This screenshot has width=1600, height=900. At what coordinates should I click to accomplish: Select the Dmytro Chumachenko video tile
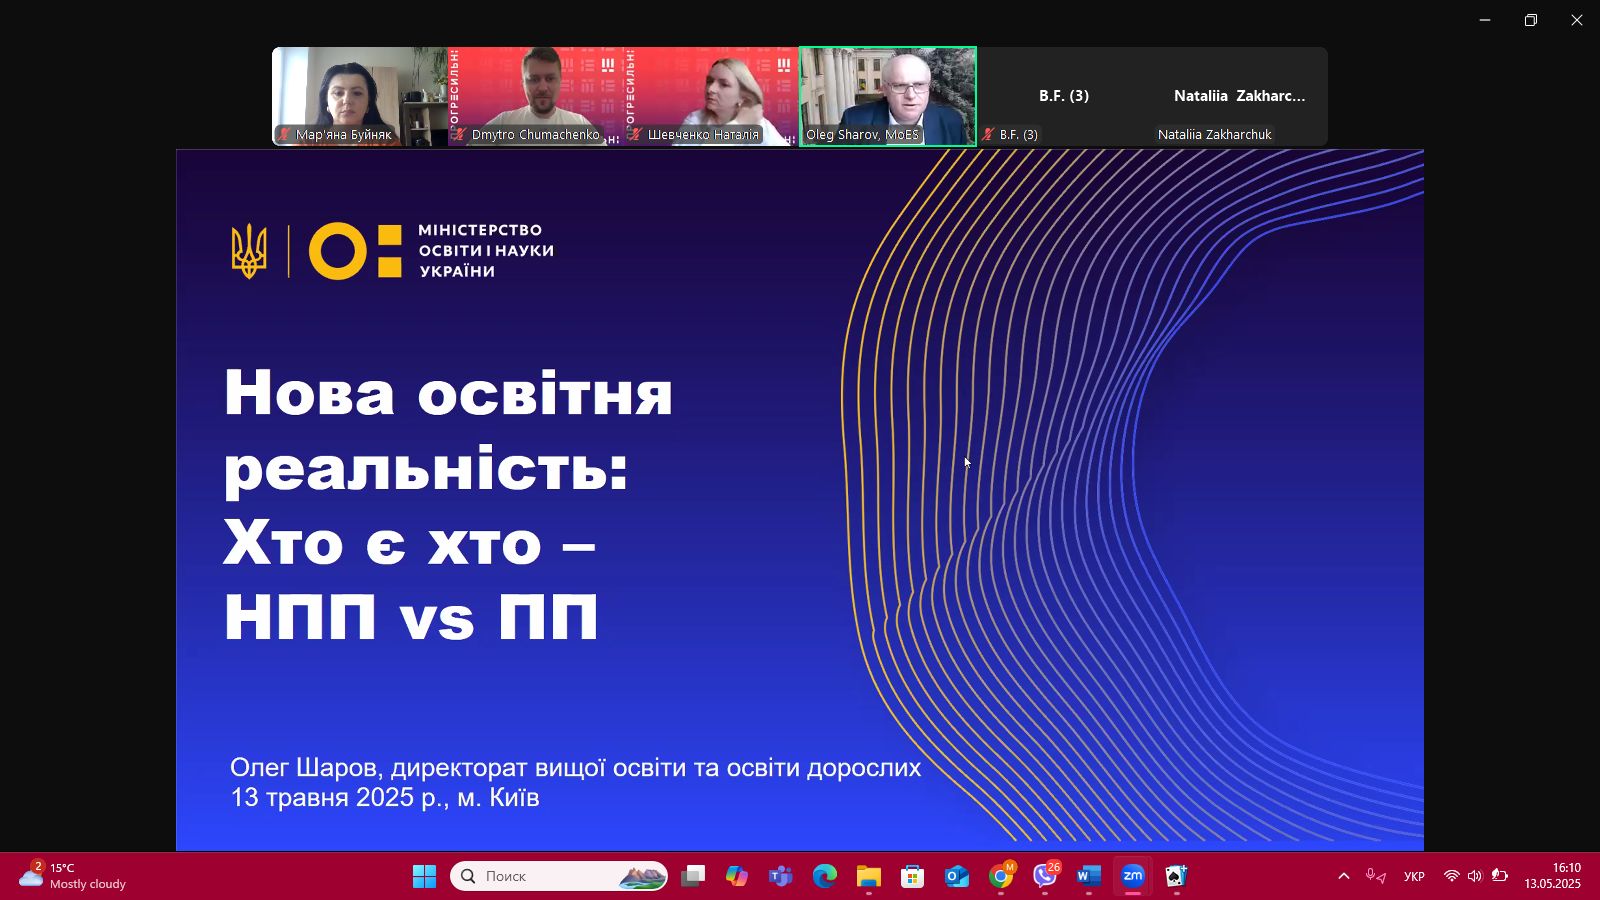pos(536,96)
